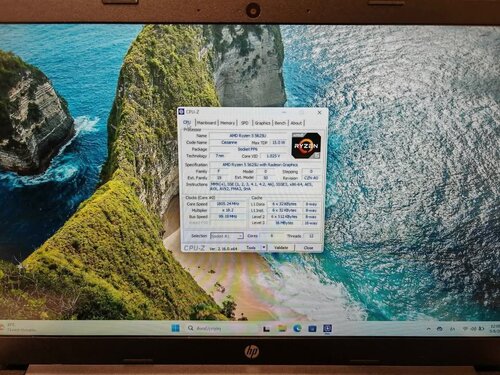Show hidden system tray icons

pyautogui.click(x=429, y=329)
